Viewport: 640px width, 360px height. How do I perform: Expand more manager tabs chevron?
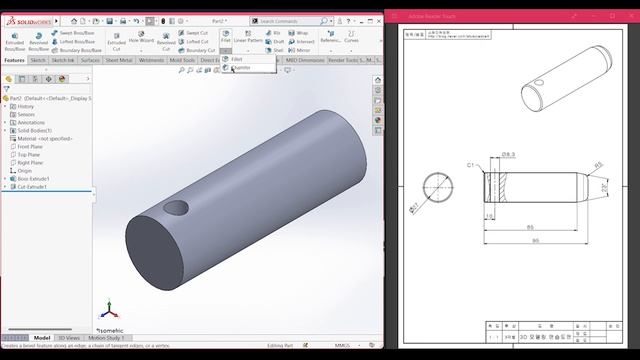pyautogui.click(x=88, y=79)
